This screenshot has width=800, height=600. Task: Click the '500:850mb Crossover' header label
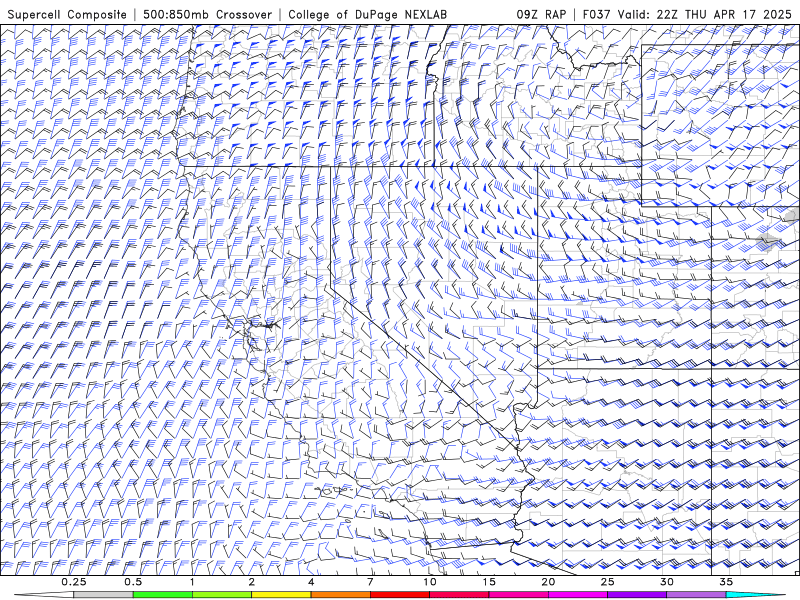pyautogui.click(x=207, y=15)
